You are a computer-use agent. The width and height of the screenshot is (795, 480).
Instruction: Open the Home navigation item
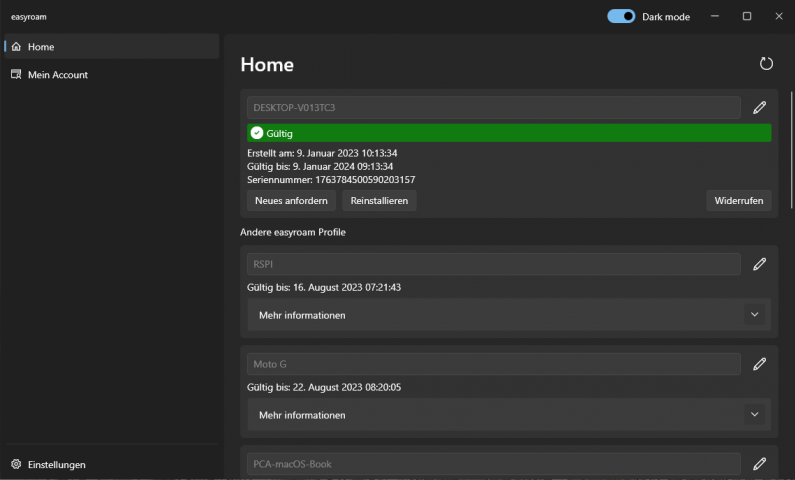pyautogui.click(x=112, y=47)
